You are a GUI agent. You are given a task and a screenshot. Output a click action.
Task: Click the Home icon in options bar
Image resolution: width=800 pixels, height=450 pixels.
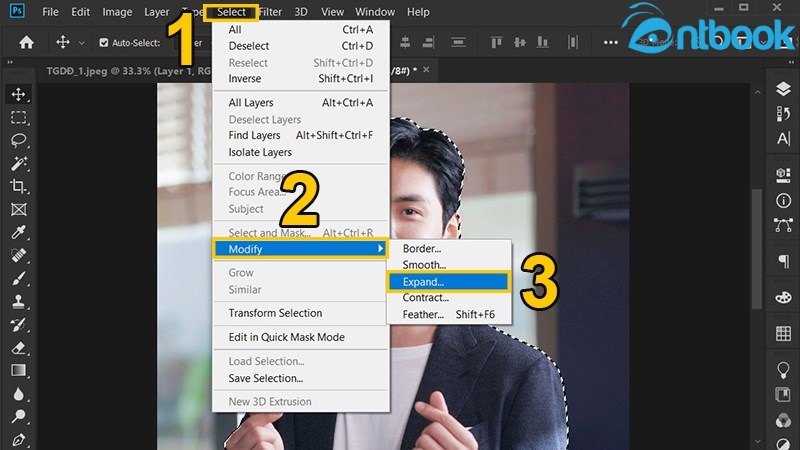26,42
